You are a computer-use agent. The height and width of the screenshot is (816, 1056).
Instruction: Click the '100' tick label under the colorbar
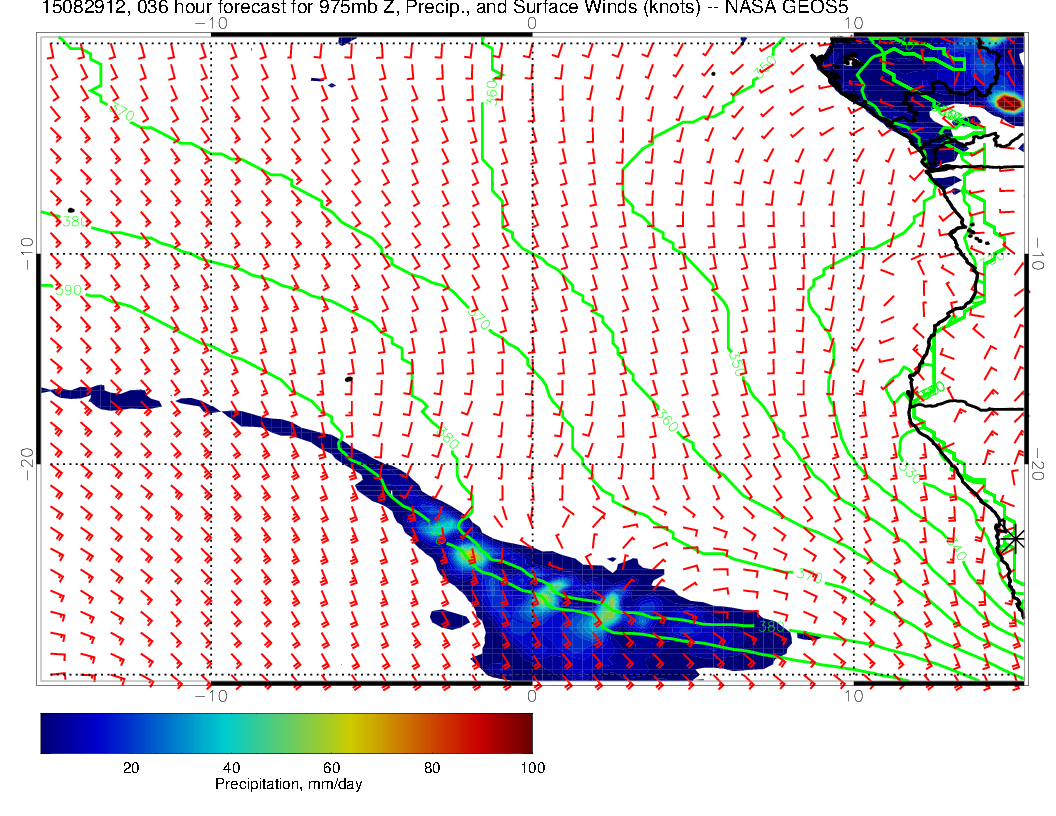(x=533, y=768)
